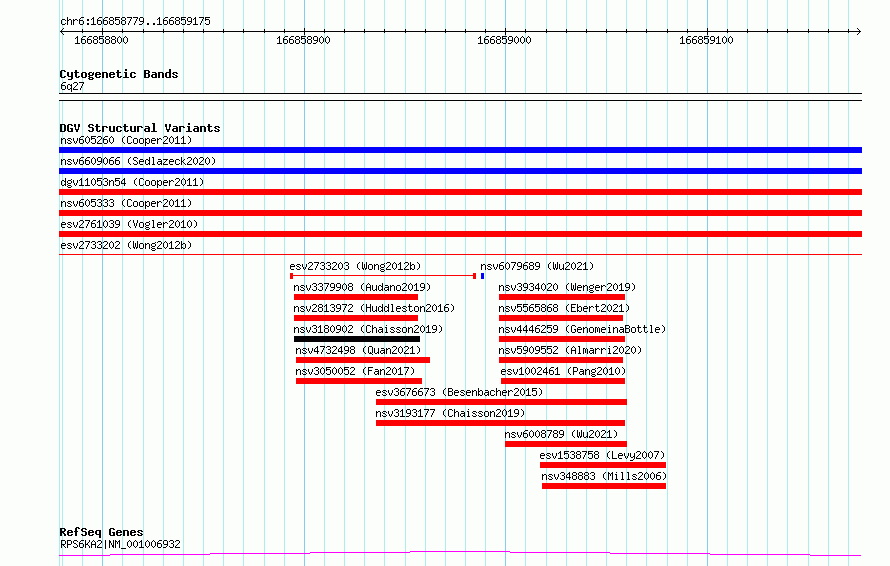890x566 pixels.
Task: Select the red bar under esv1002461 (Pang2010)
Action: tap(563, 381)
